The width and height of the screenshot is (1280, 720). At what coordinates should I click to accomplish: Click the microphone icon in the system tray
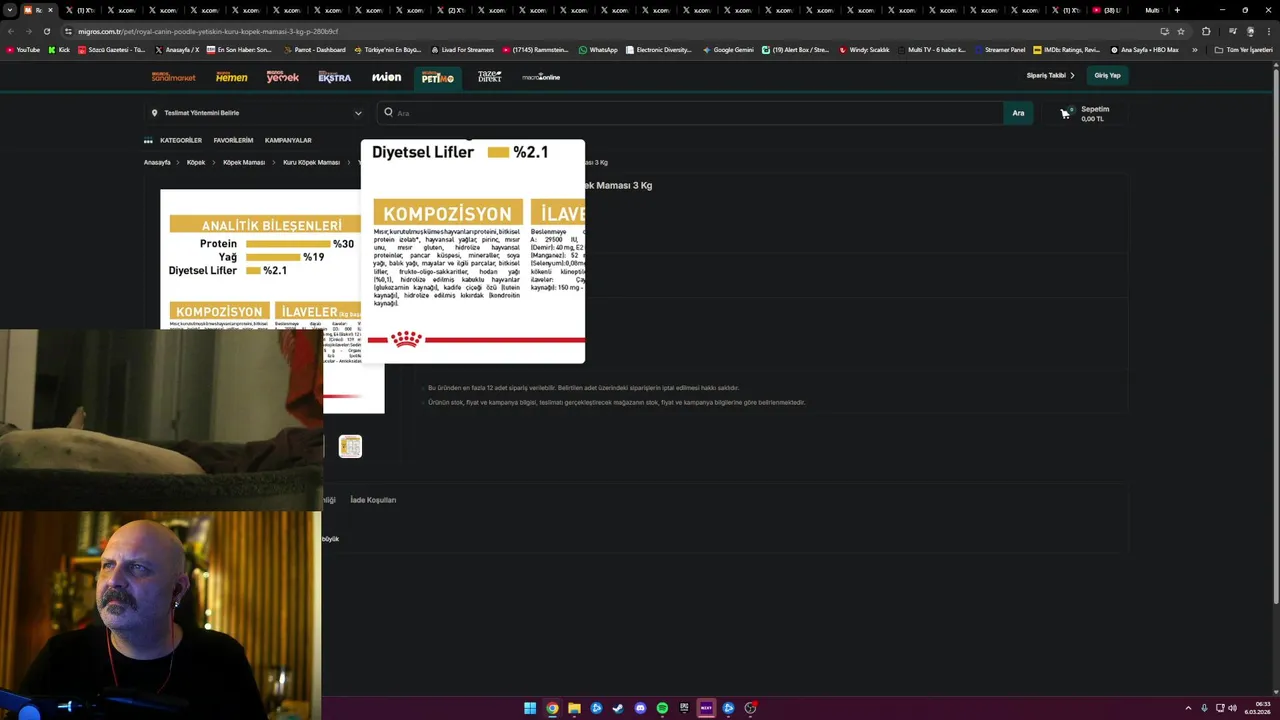click(1204, 708)
